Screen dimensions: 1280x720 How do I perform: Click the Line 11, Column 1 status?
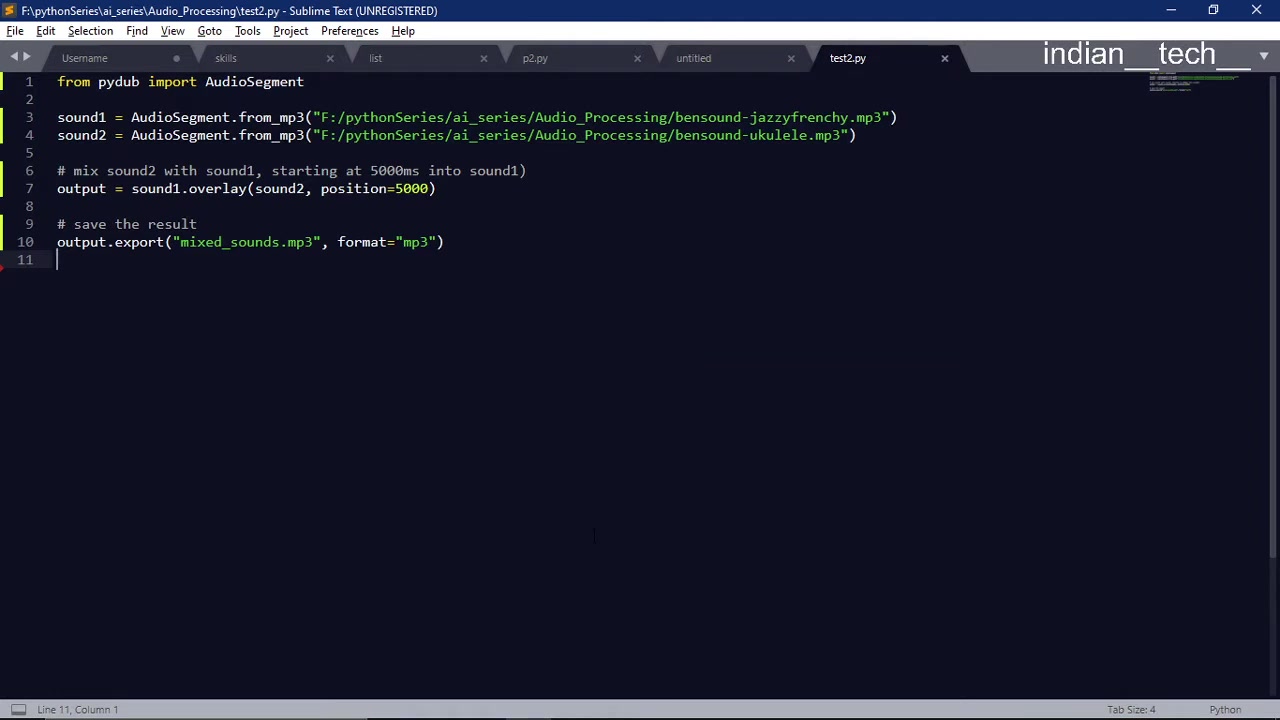tap(77, 710)
